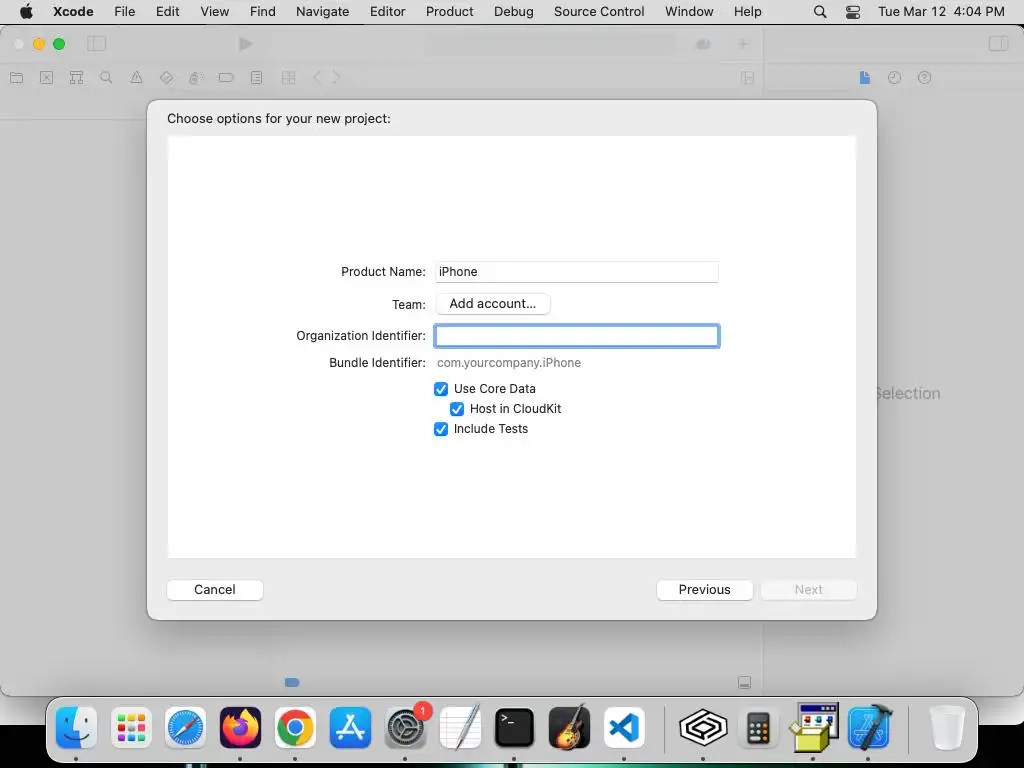Open the File menu
This screenshot has width=1024, height=768.
point(124,12)
